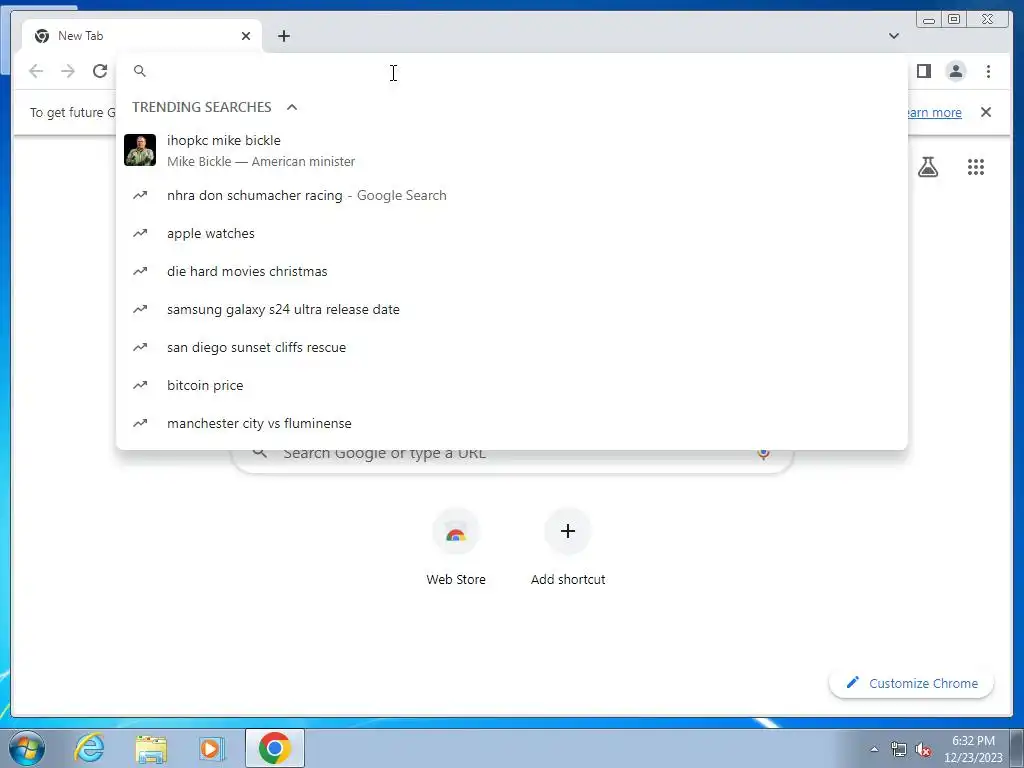Open the tab search dropdown arrow
The image size is (1024, 768).
(893, 36)
